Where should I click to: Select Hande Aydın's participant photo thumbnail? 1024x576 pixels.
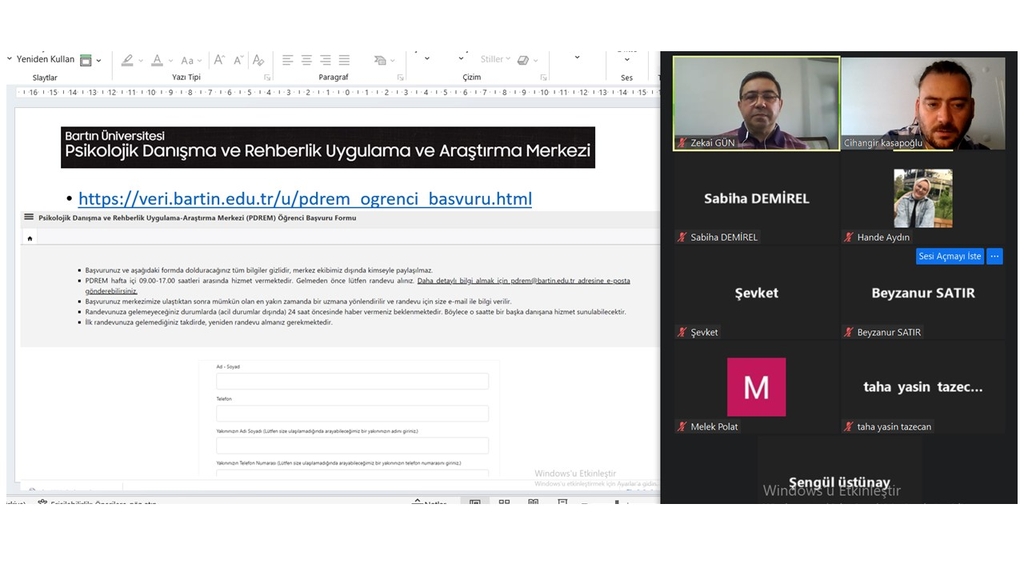click(x=922, y=198)
